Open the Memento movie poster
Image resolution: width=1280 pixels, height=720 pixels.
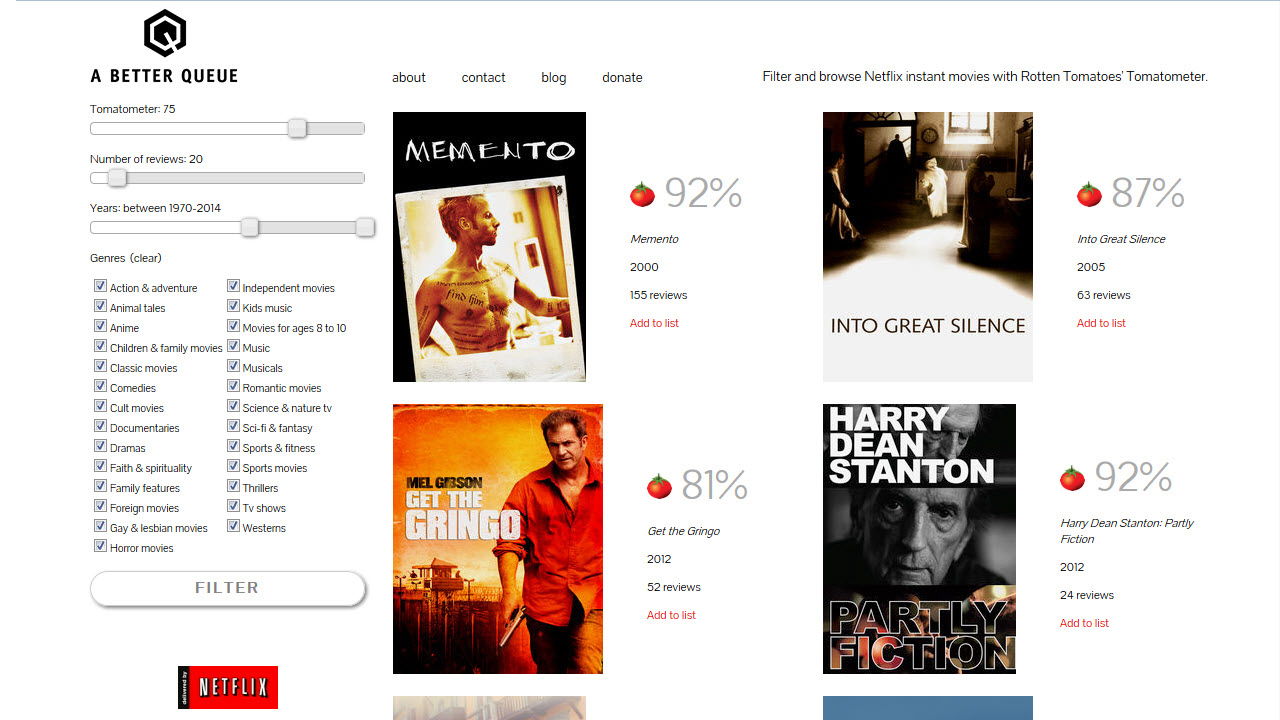tap(489, 247)
